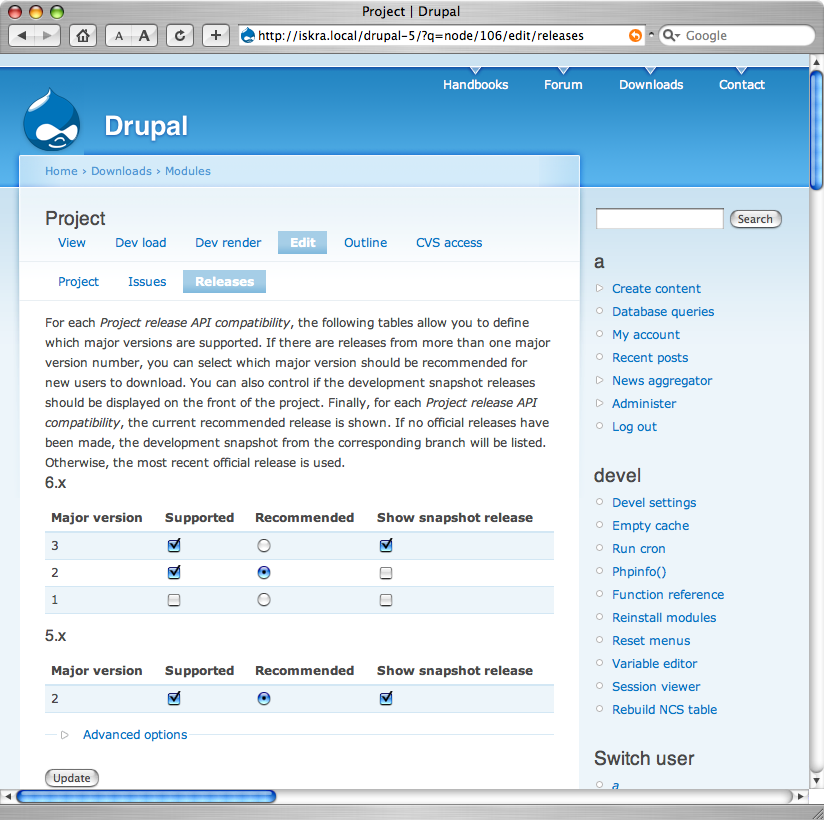Click the sidebar search text field

(x=659, y=219)
